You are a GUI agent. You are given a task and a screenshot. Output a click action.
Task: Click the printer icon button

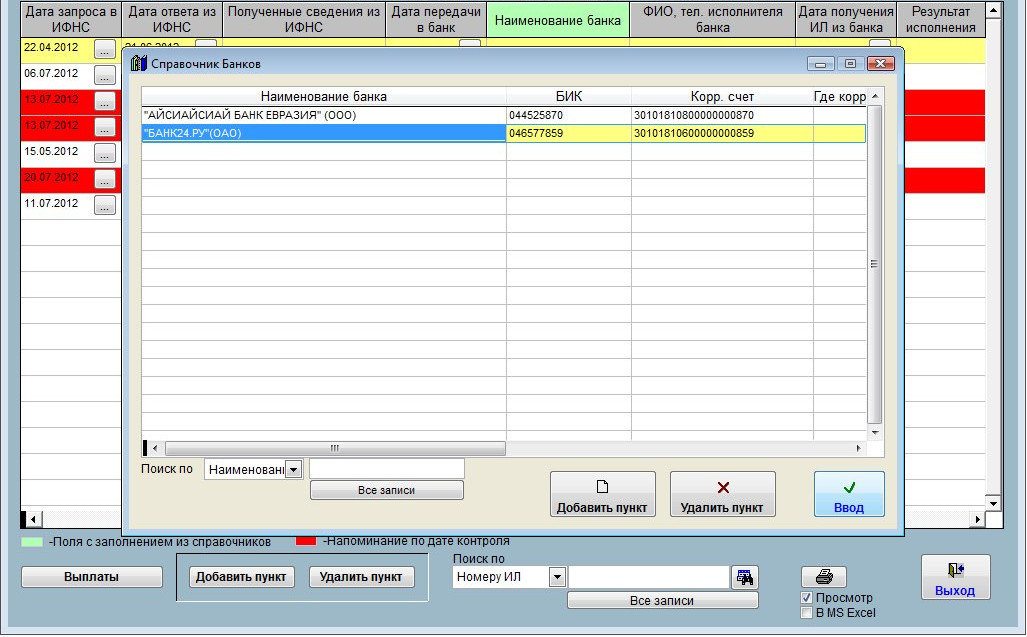(824, 577)
